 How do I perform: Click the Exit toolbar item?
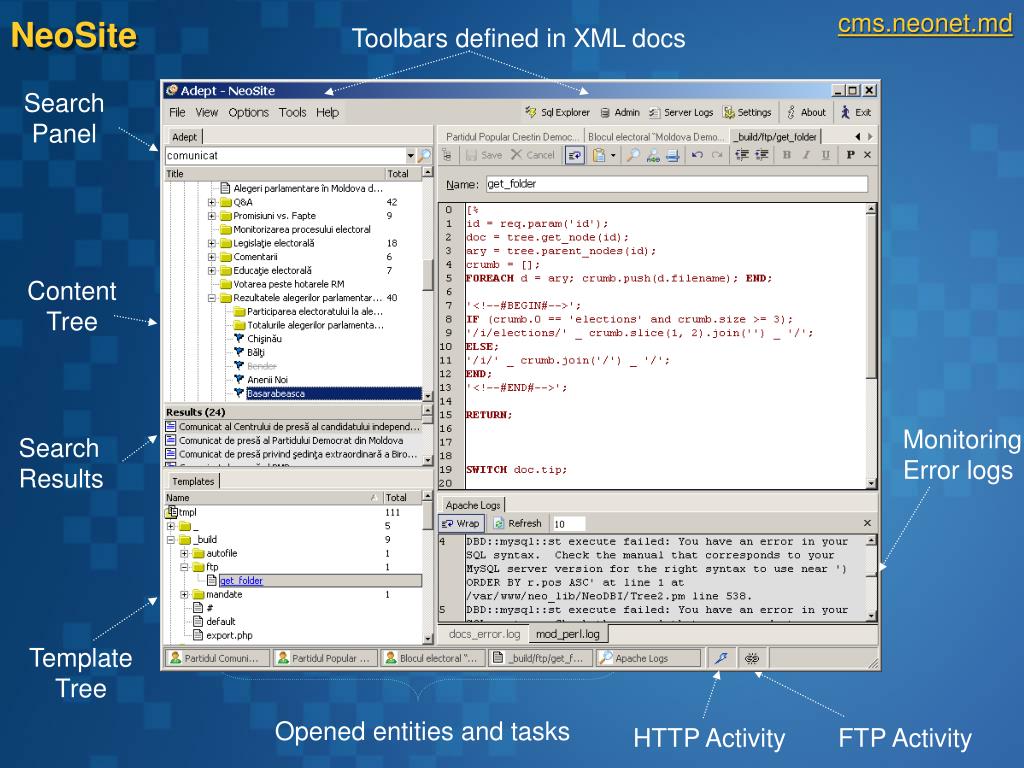(x=856, y=112)
